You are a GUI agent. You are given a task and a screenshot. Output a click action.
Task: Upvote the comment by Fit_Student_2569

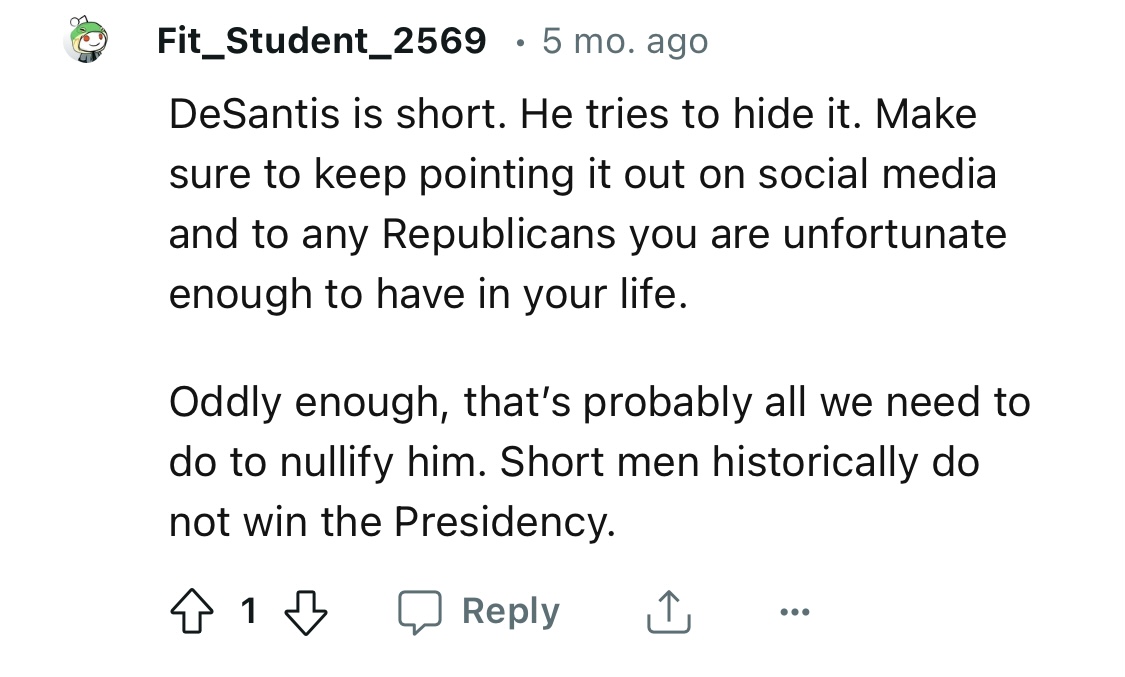pos(192,611)
